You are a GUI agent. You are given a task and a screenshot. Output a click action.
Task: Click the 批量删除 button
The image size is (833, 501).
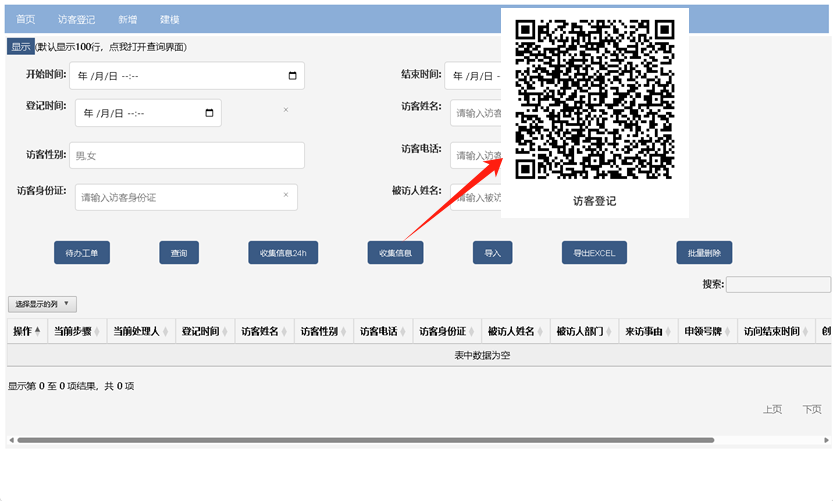704,253
